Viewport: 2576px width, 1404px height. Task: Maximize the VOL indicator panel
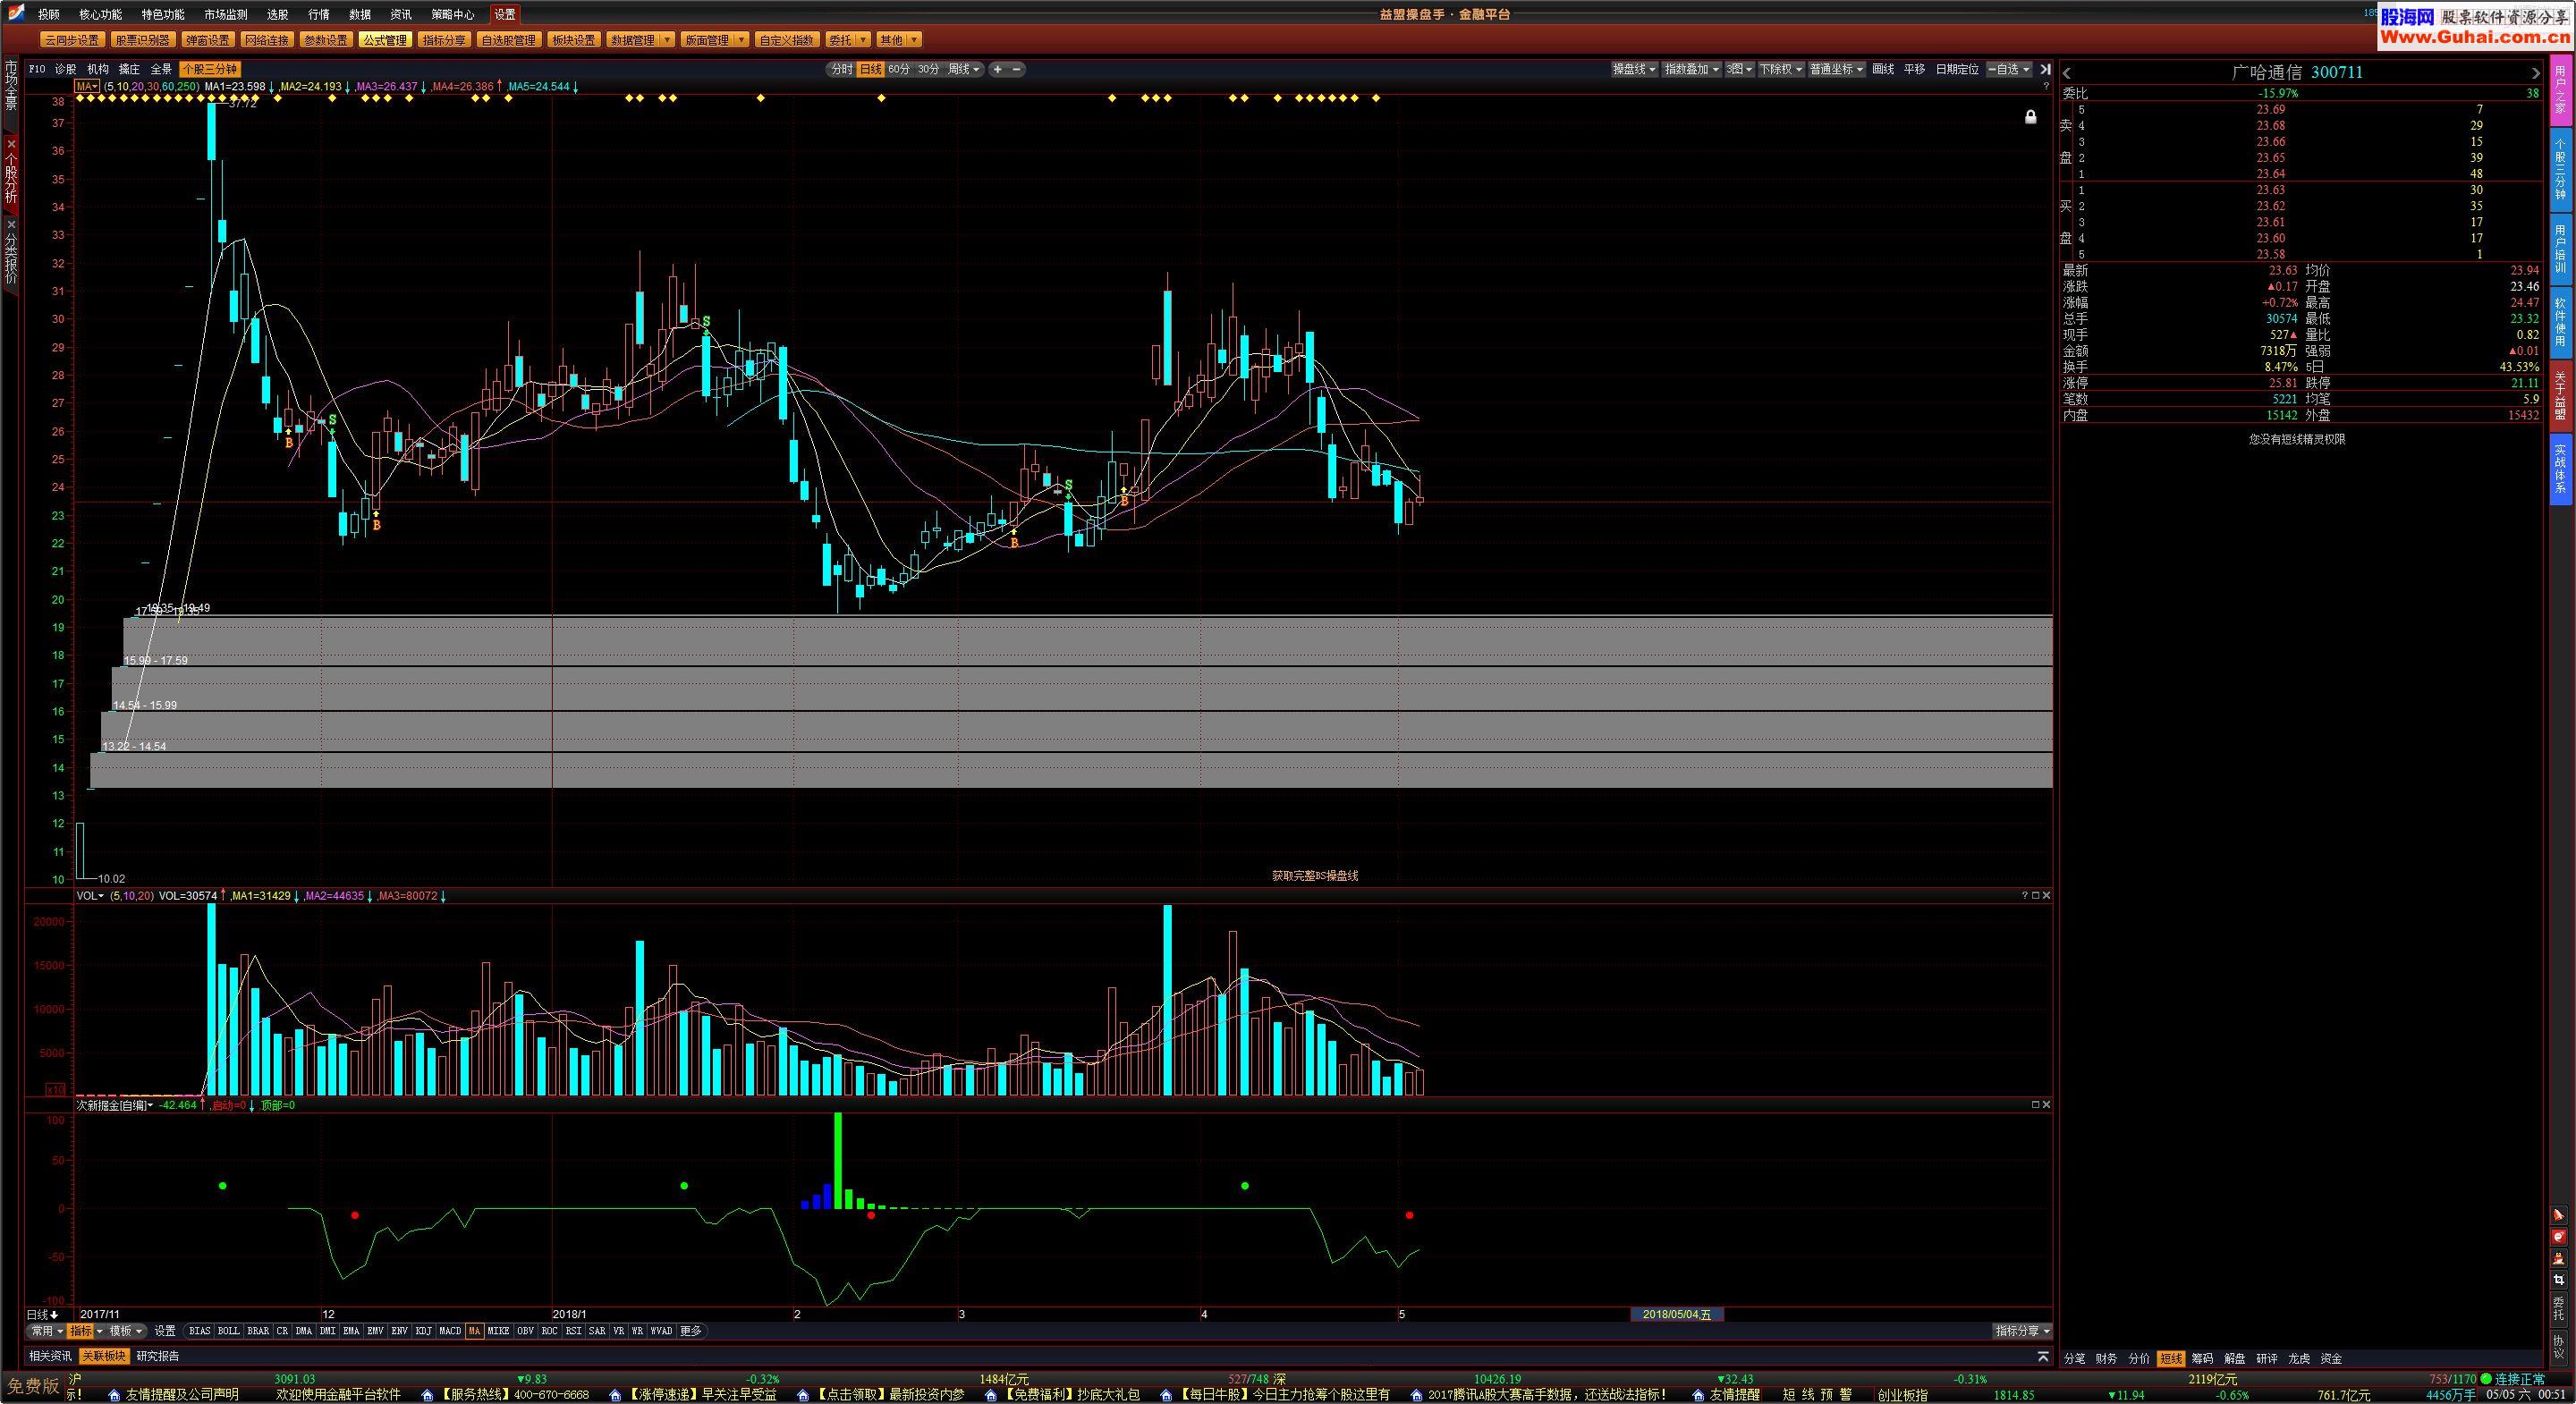2035,895
